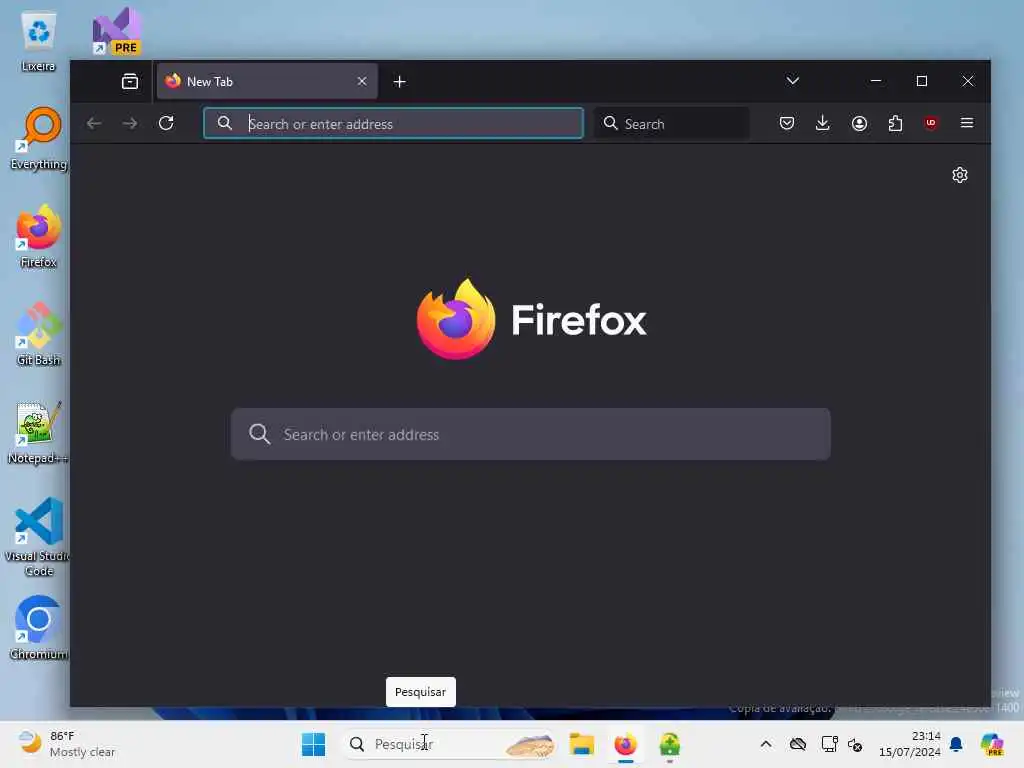Open a new tab with plus button
The image size is (1024, 768).
400,82
